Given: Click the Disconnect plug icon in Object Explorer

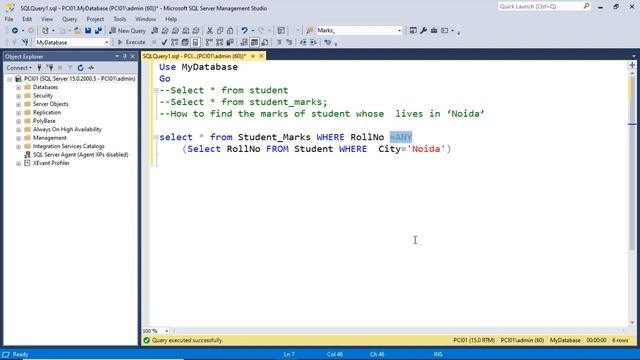Looking at the screenshot, I should 50,68.
